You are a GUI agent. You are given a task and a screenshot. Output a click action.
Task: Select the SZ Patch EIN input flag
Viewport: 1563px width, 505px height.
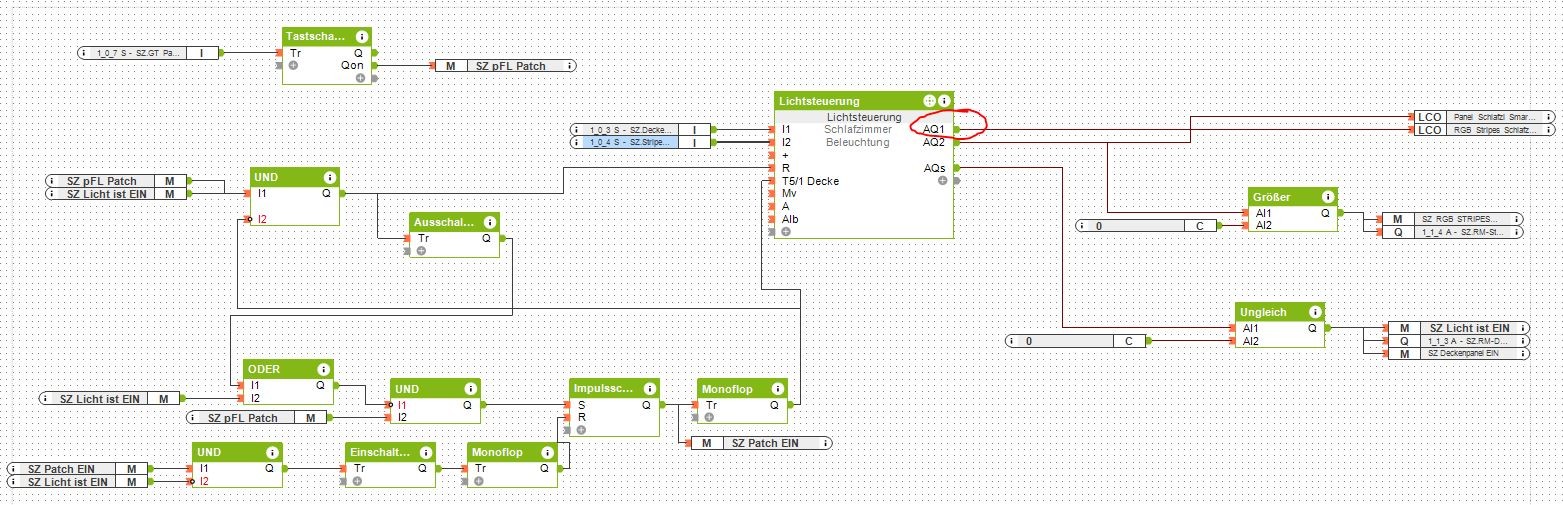[79, 468]
